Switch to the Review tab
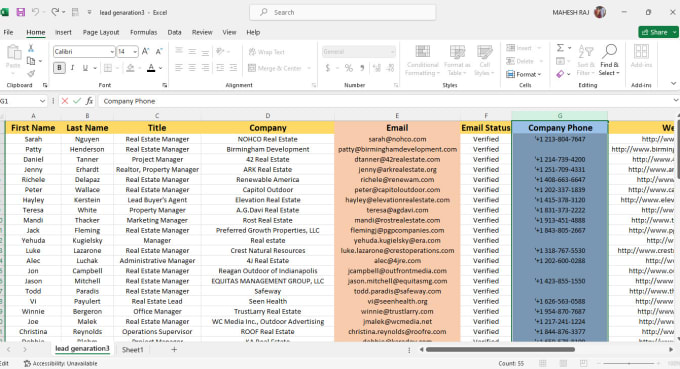 [202, 32]
